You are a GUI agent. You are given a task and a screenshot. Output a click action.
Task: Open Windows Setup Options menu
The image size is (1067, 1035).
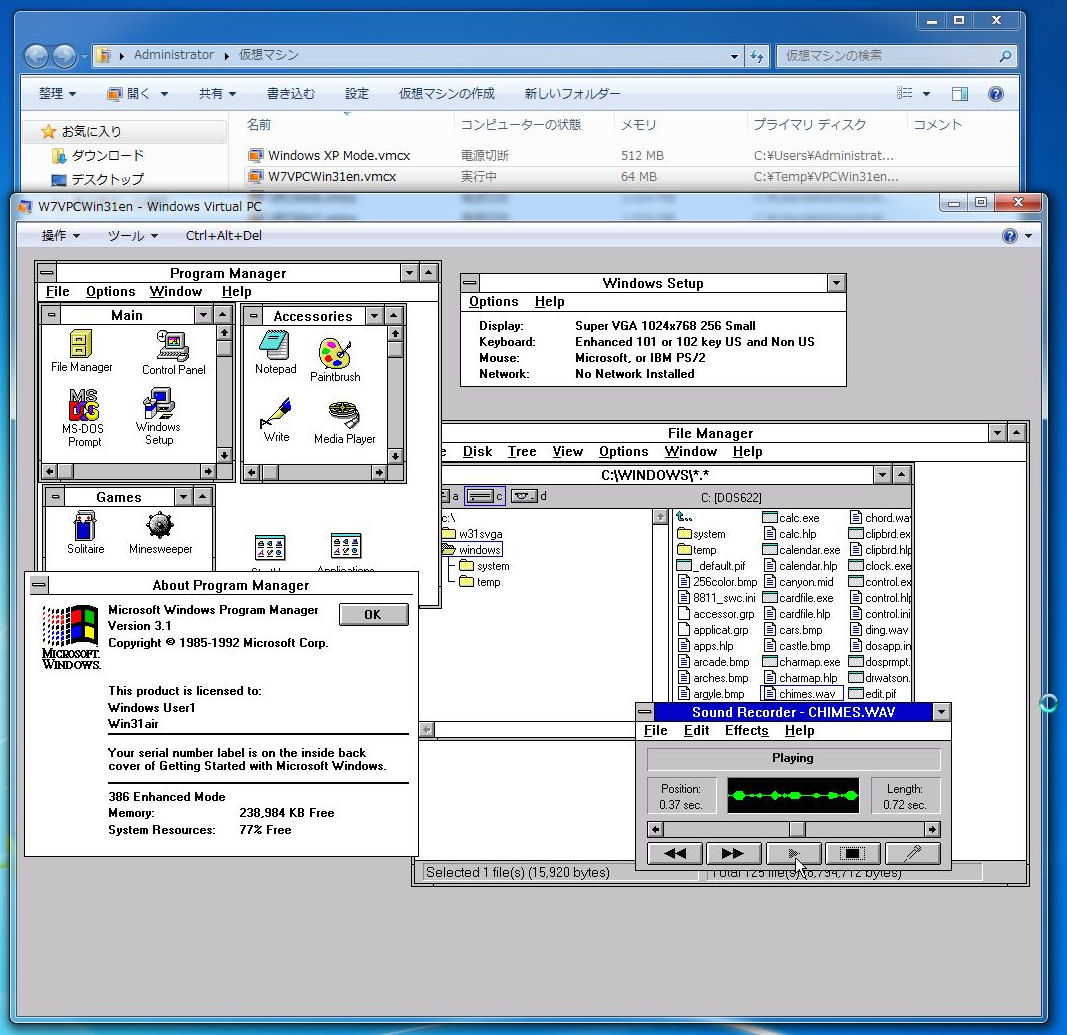[493, 301]
